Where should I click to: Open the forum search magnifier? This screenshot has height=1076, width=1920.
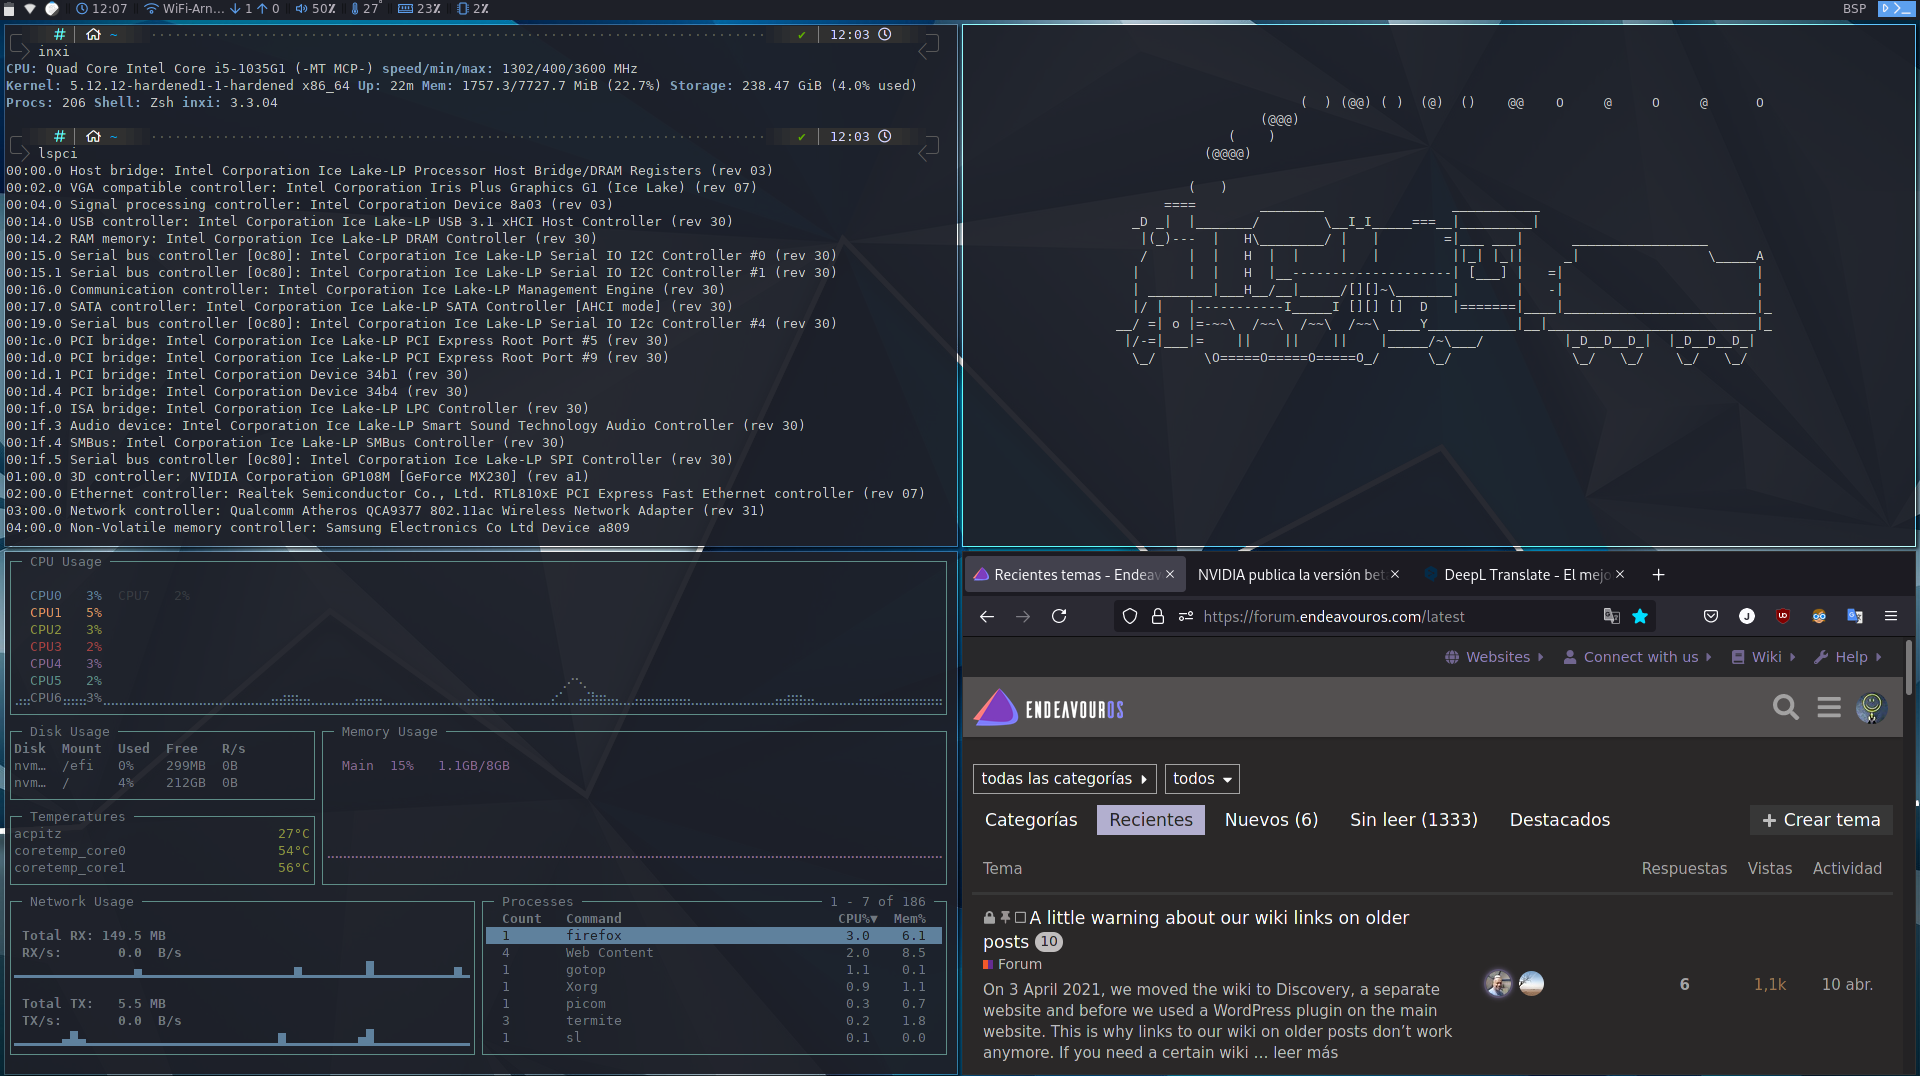[x=1785, y=707]
